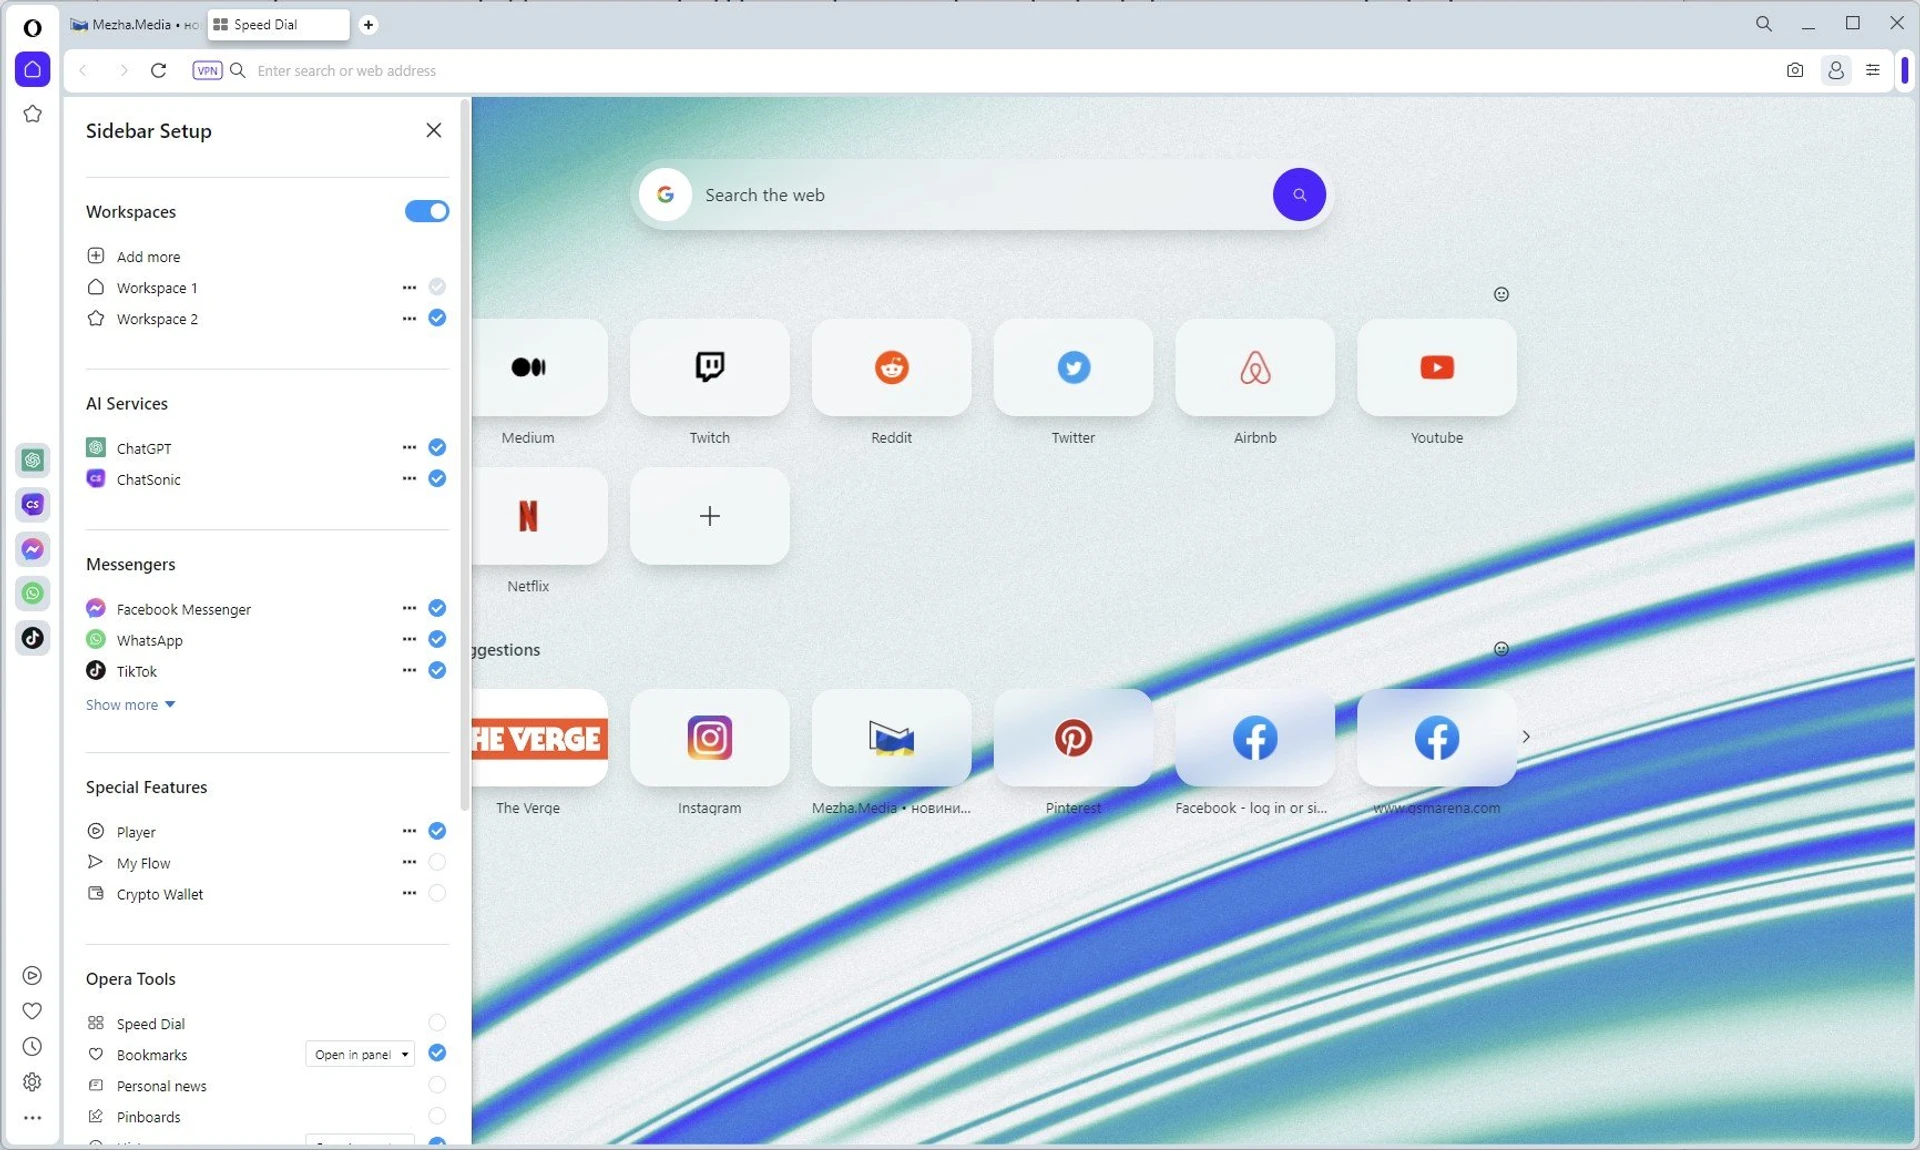This screenshot has width=1920, height=1150.
Task: Open the Netflix speed dial tile
Action: coord(540,516)
